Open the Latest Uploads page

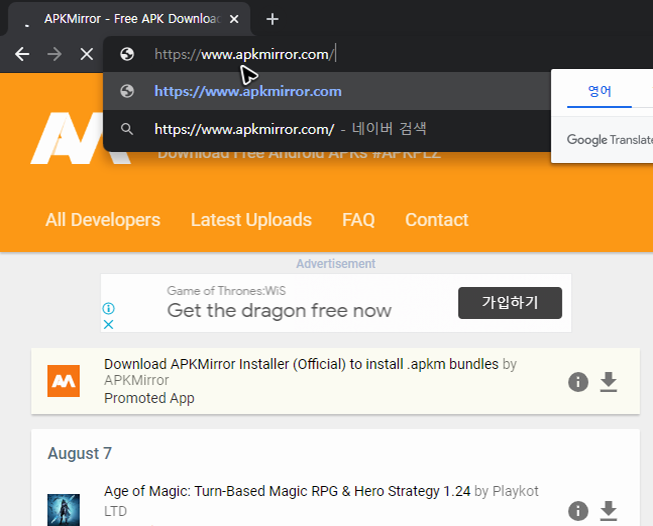tap(251, 220)
